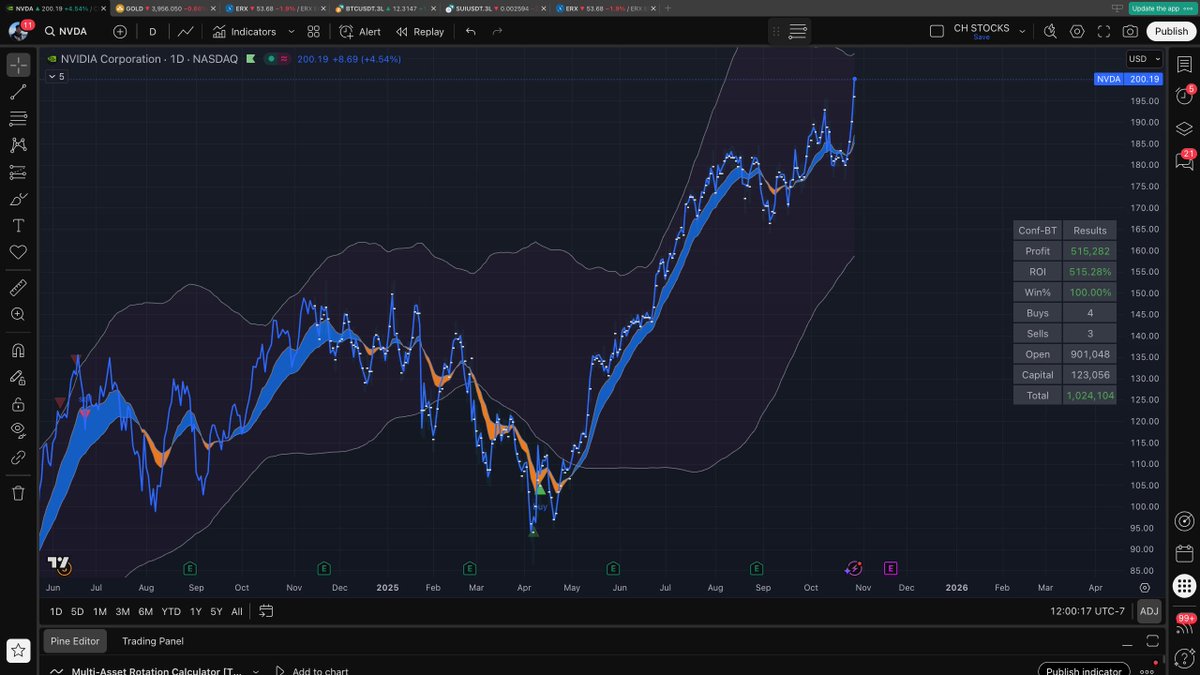Expand the CH STOCKS layout dropdown

[x=1022, y=31]
